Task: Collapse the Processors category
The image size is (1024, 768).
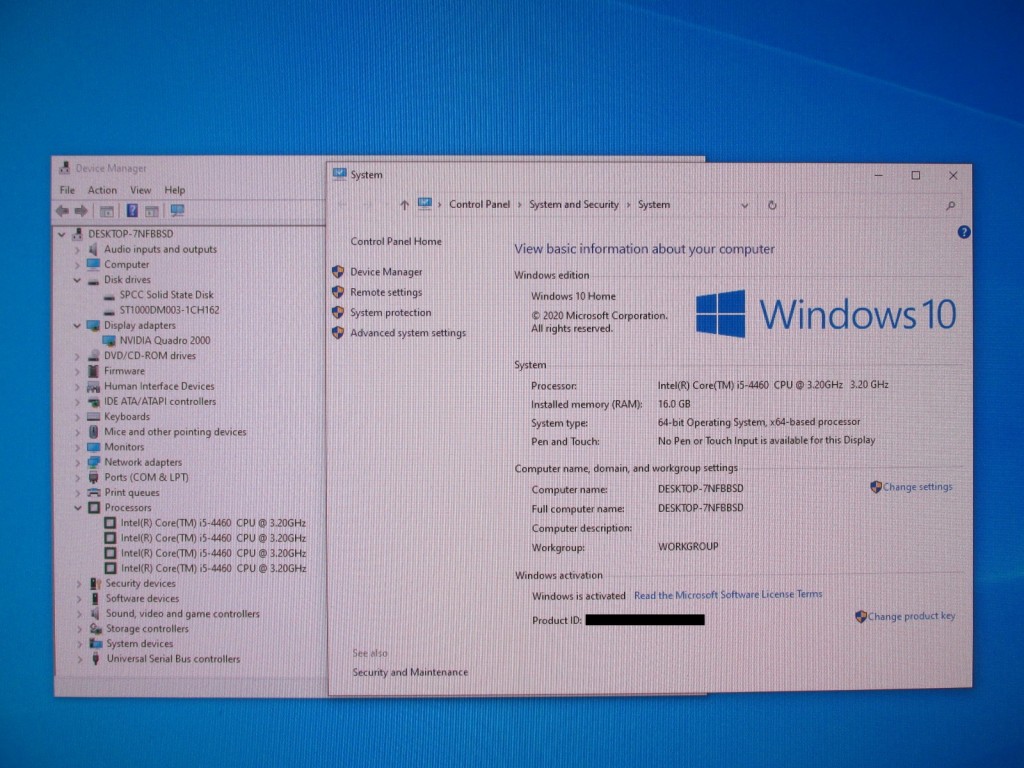Action: [78, 508]
